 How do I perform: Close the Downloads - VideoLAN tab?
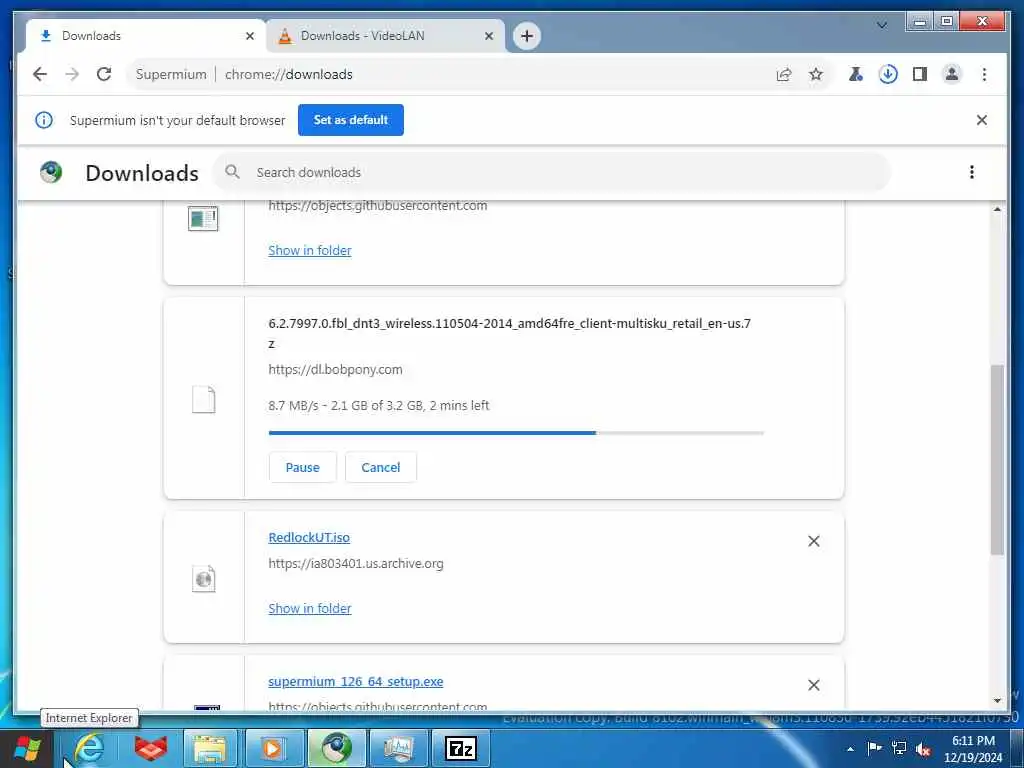(x=488, y=37)
